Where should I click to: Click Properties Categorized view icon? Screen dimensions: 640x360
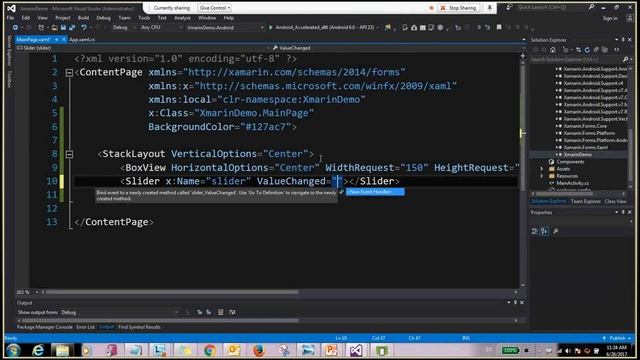pos(535,231)
